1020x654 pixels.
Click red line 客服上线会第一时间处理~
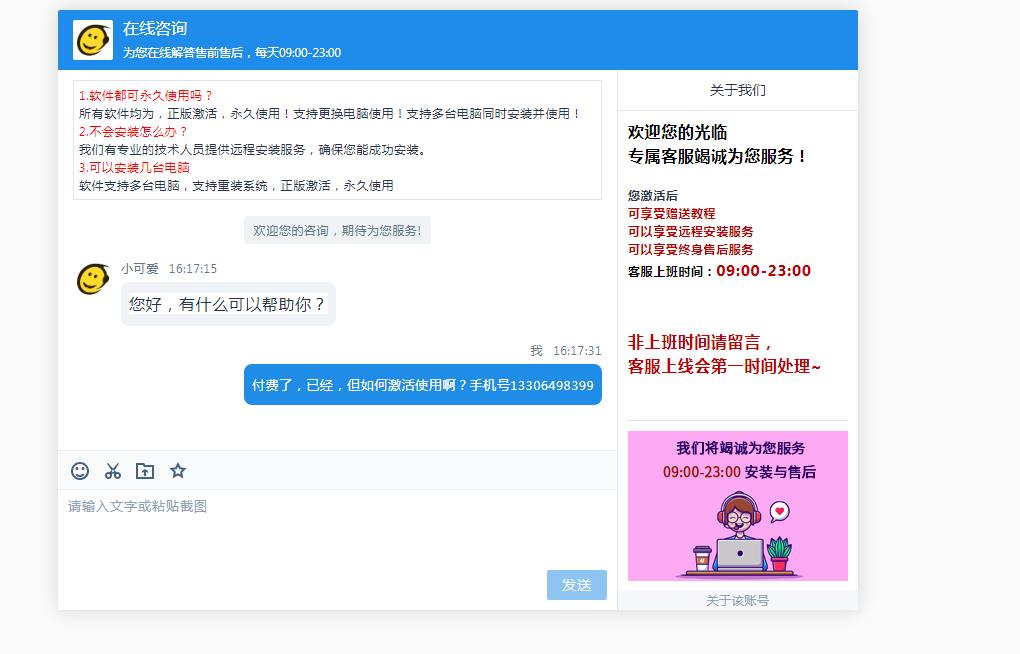click(x=724, y=366)
